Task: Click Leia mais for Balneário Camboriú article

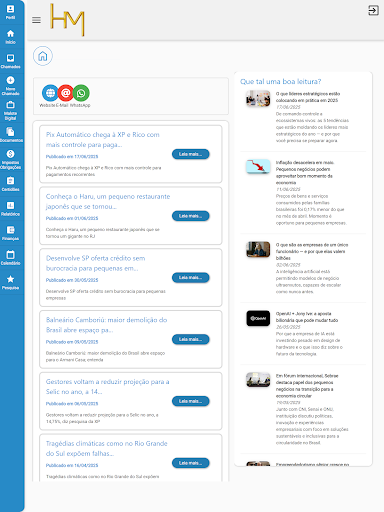Action: 191,339
